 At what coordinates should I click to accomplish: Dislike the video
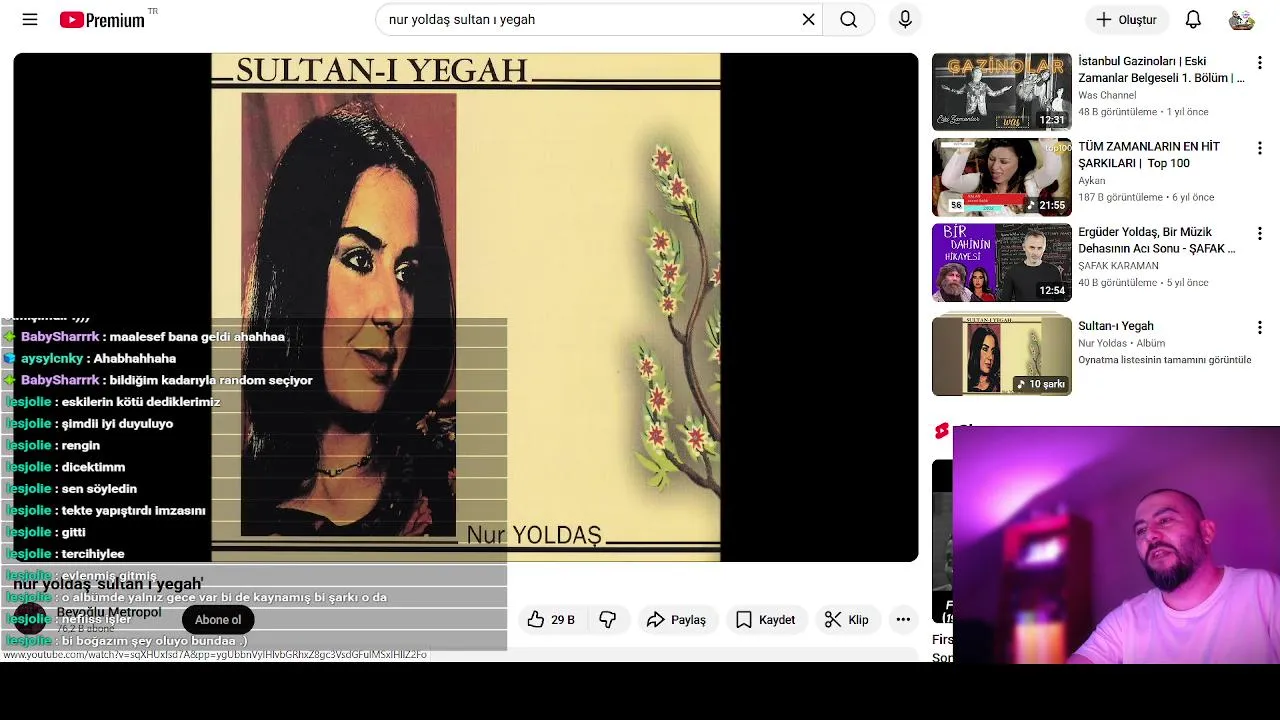(x=608, y=620)
